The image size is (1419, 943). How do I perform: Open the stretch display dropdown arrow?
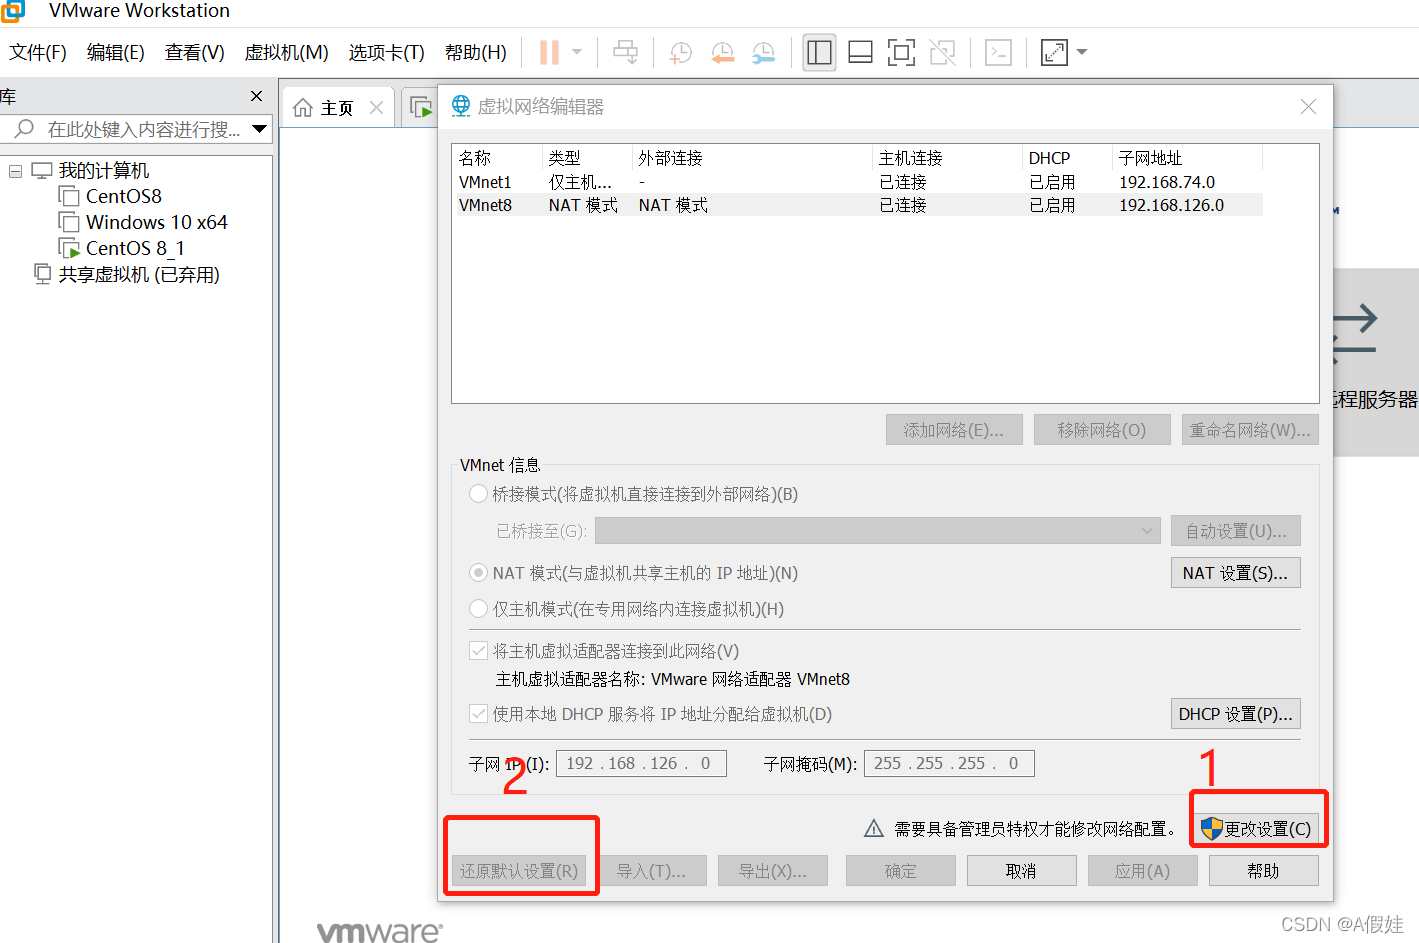[1082, 52]
